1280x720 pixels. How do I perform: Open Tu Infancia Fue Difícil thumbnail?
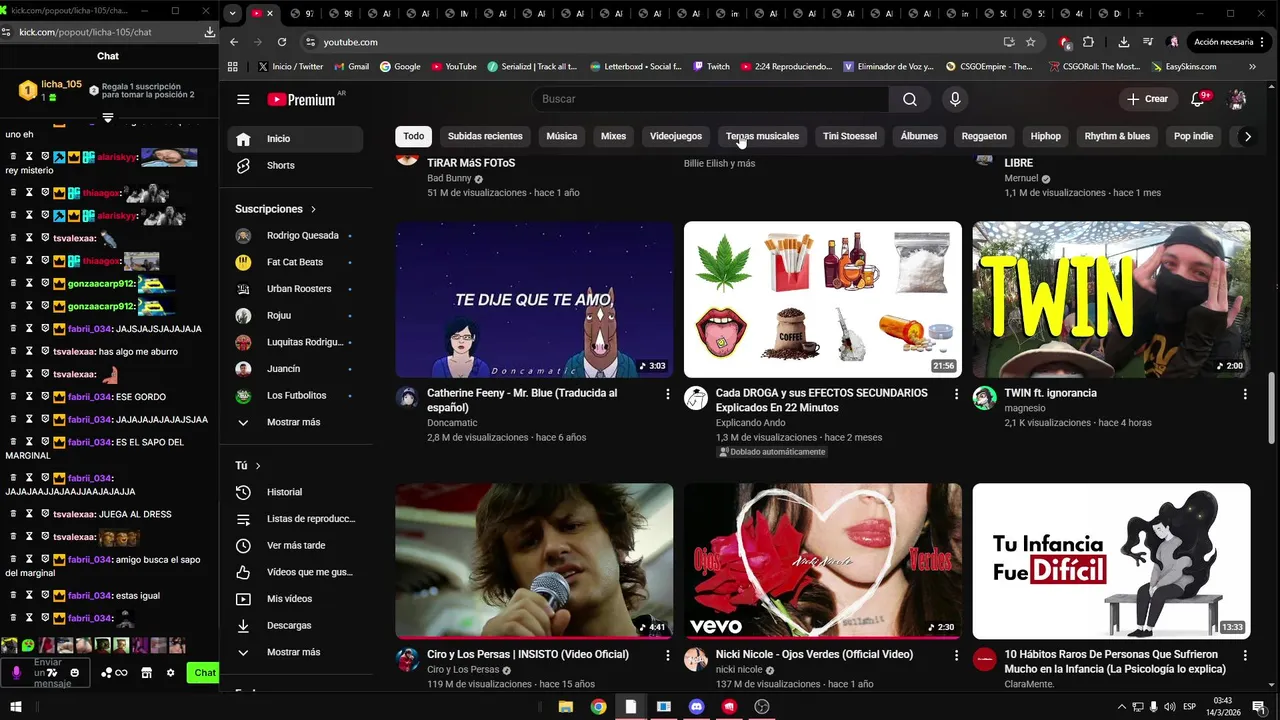click(x=1111, y=561)
